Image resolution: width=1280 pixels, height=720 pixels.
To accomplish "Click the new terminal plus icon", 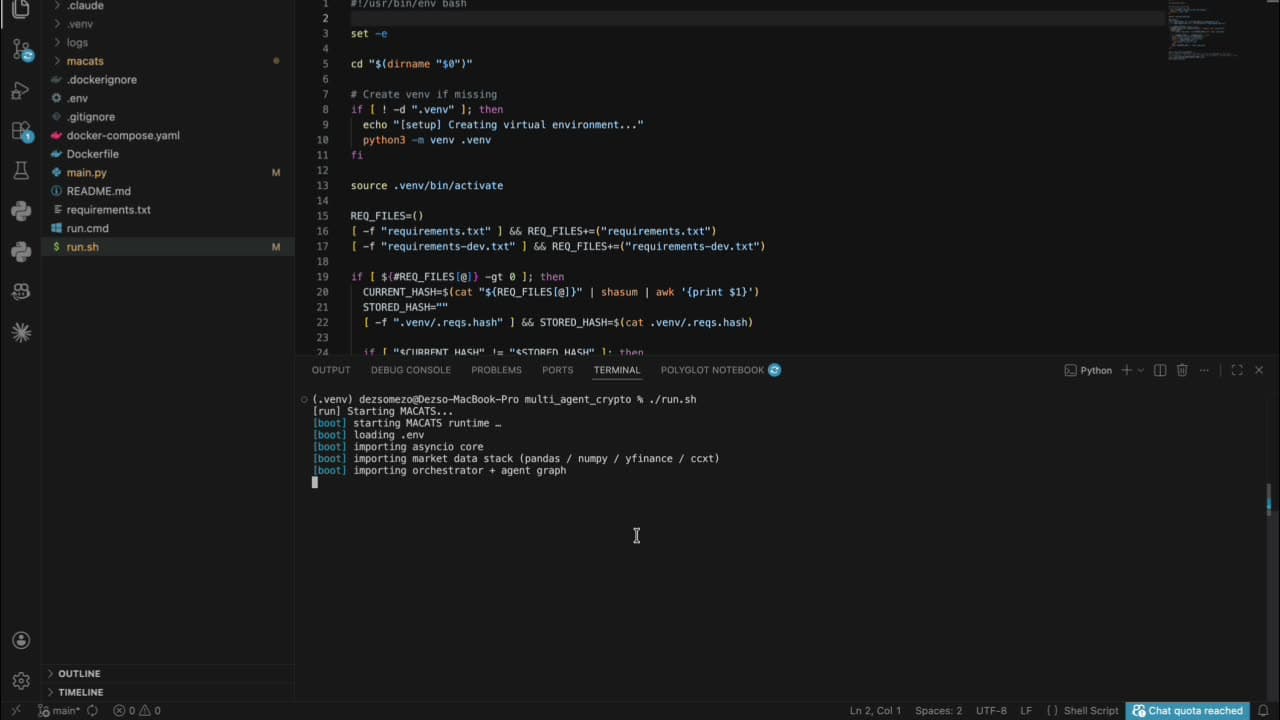I will [1126, 370].
